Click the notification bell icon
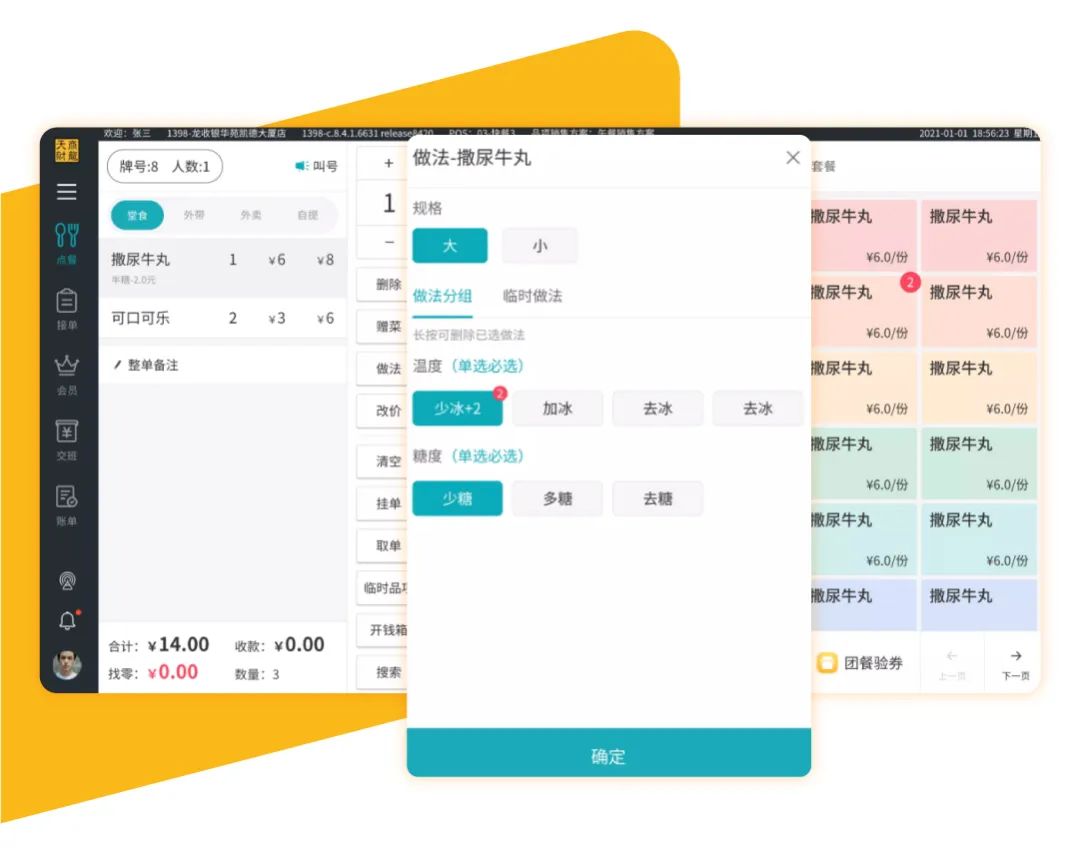 pos(67,620)
